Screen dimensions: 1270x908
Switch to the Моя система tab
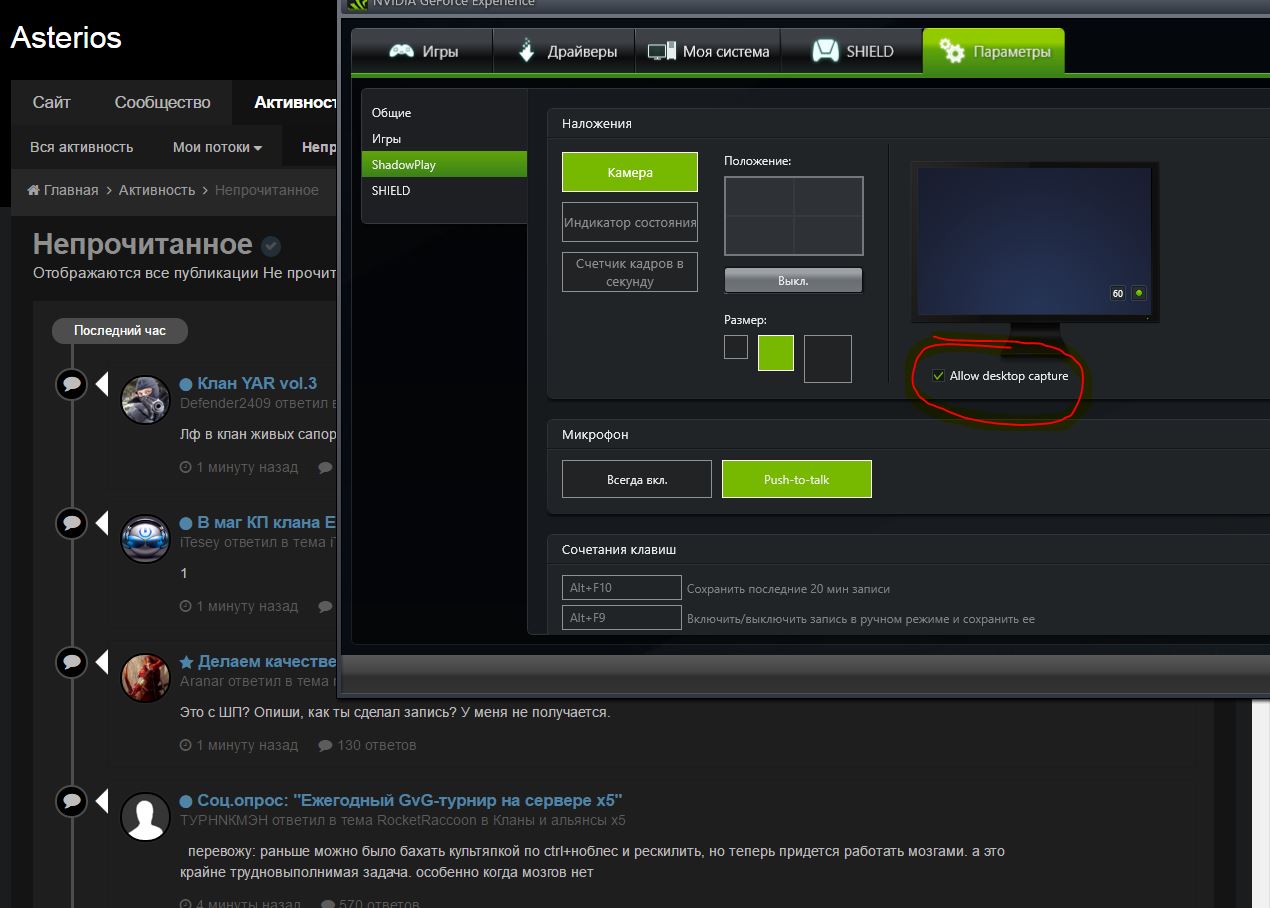(707, 52)
